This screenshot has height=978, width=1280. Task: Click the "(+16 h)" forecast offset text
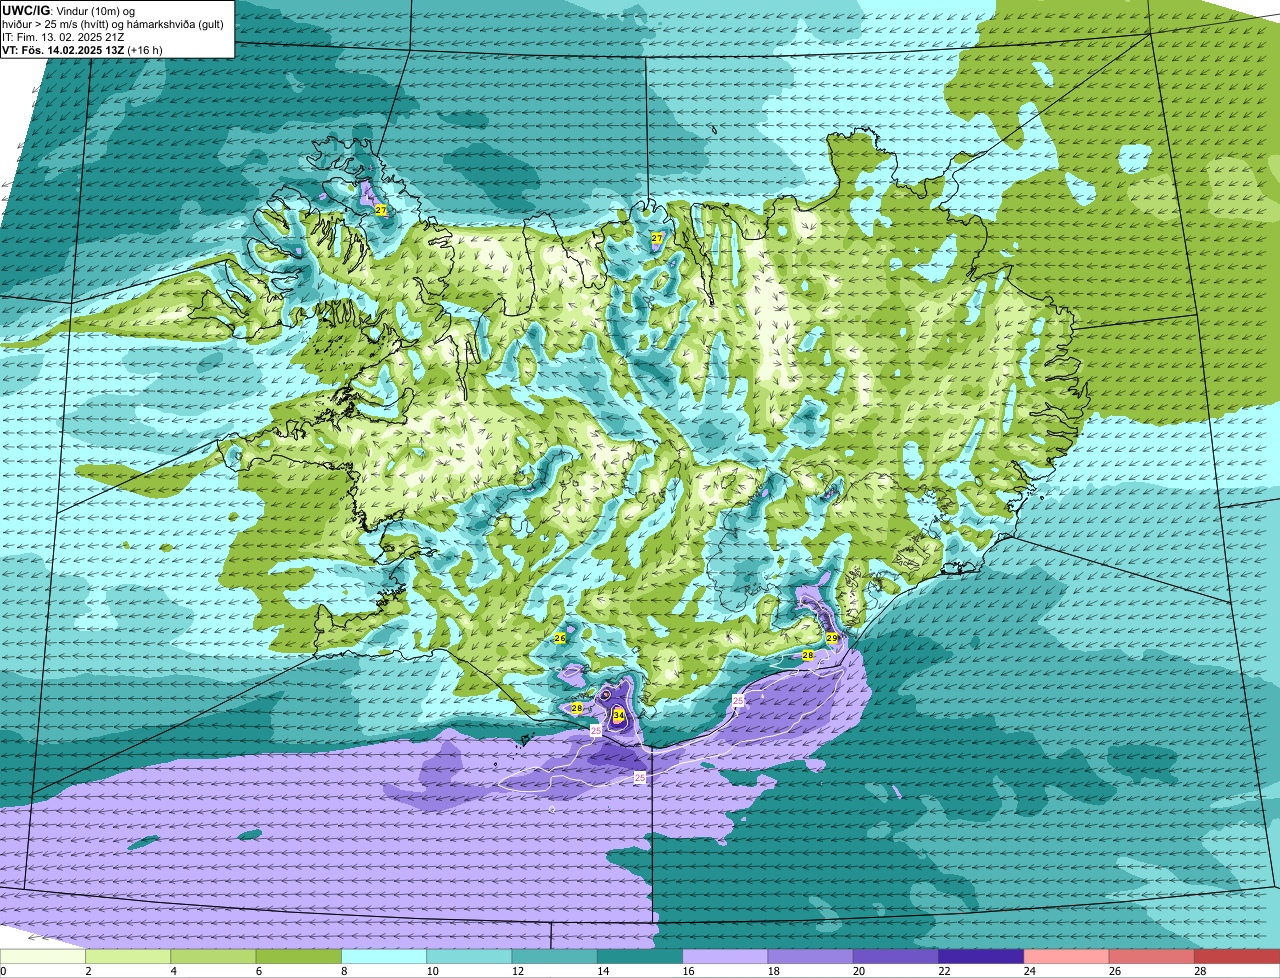(x=145, y=50)
